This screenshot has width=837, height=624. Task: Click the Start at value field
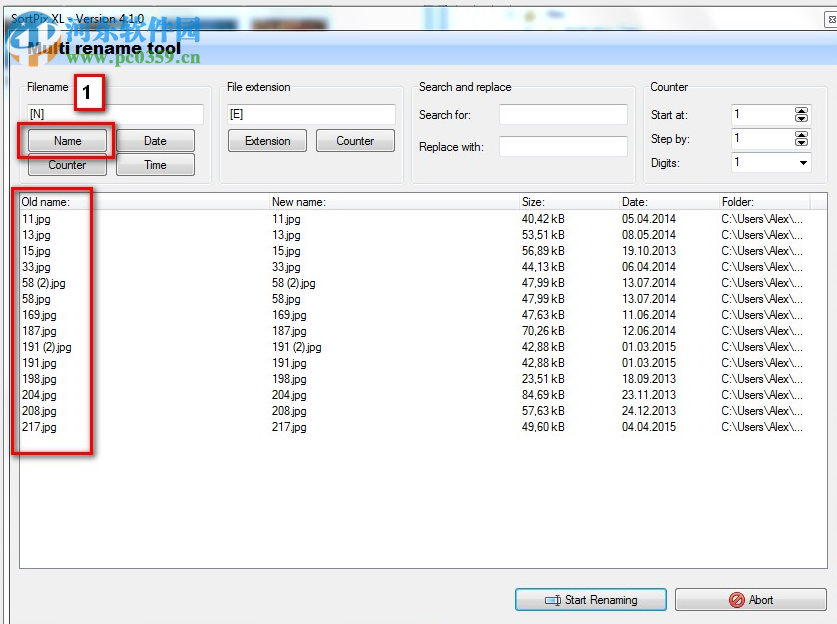pyautogui.click(x=762, y=114)
